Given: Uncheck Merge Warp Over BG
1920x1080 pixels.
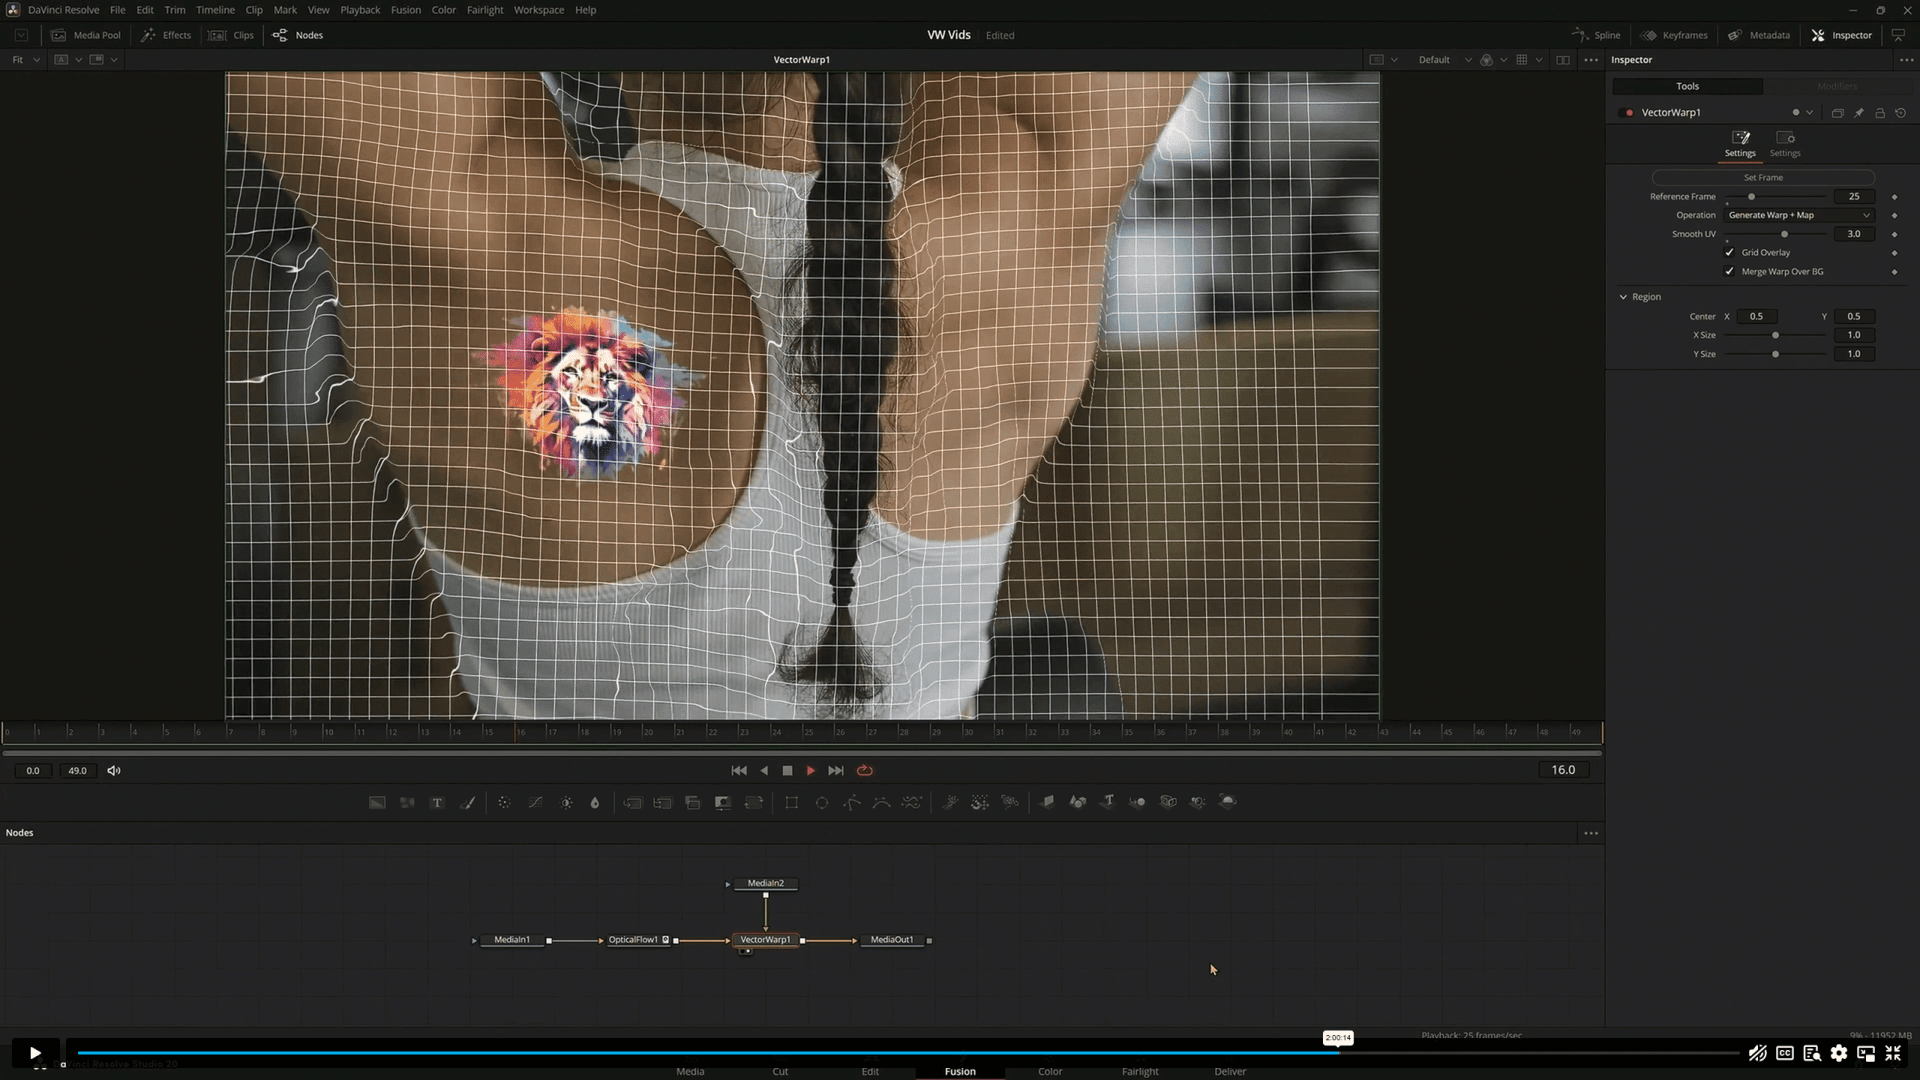Looking at the screenshot, I should pos(1730,271).
